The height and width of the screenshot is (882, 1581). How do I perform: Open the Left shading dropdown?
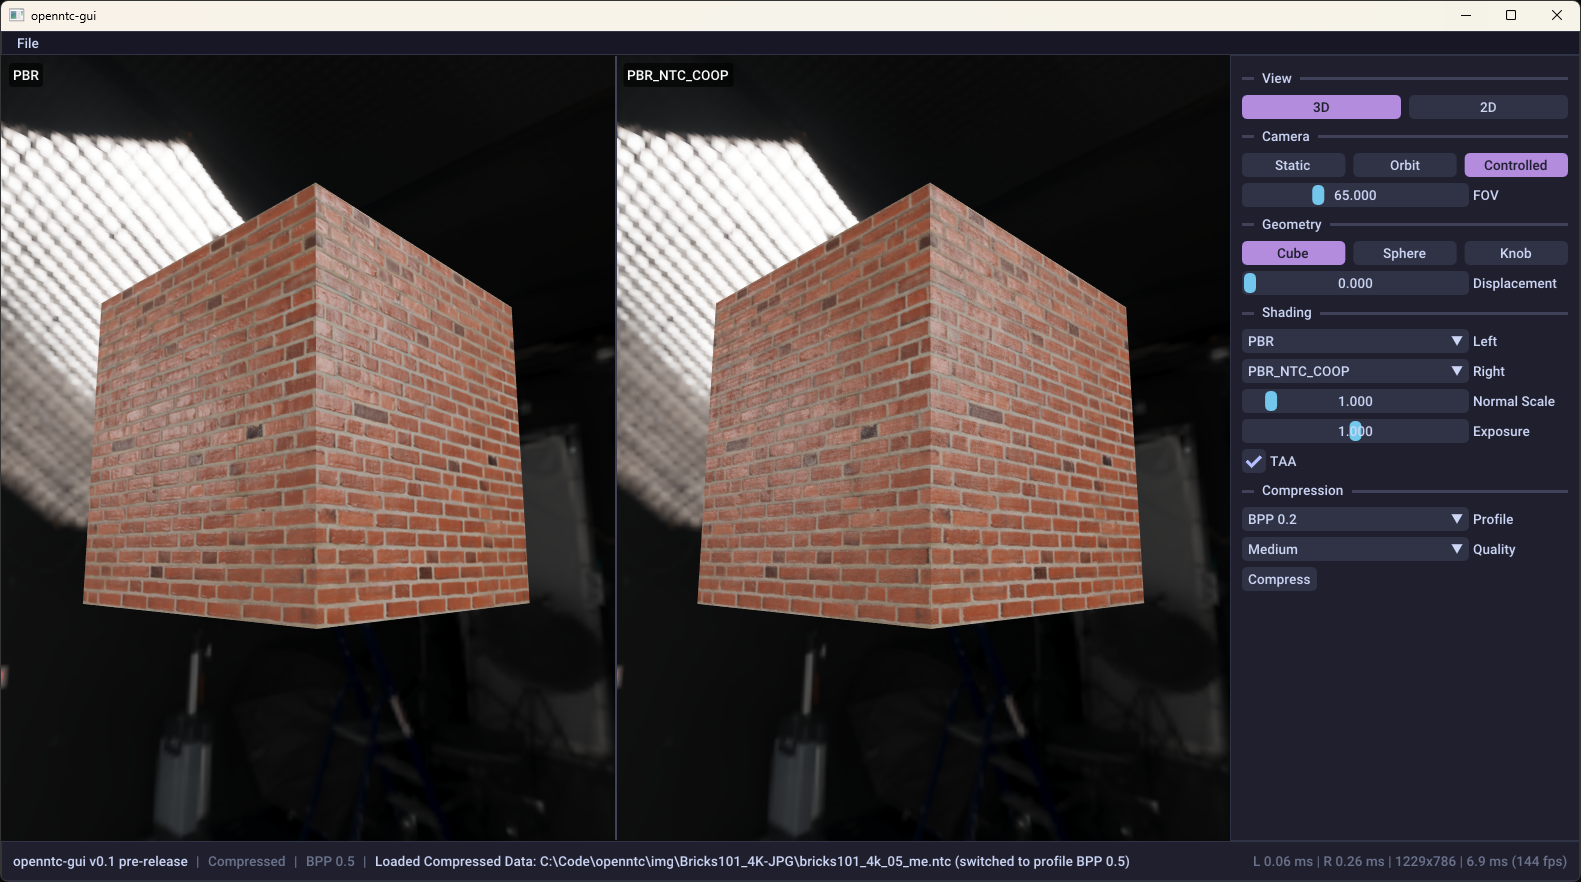point(1355,341)
